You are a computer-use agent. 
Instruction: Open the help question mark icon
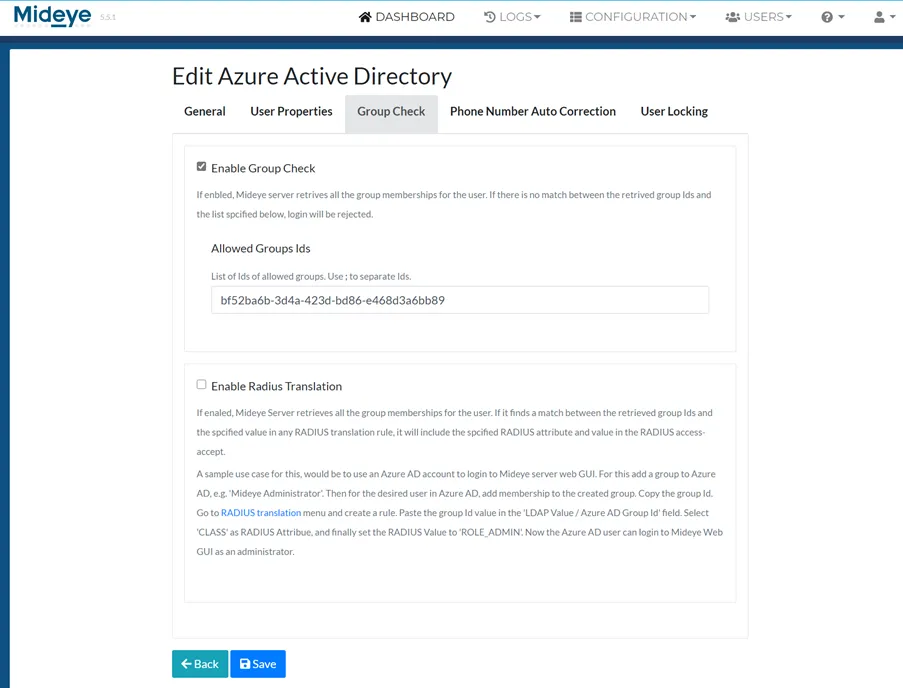point(828,16)
